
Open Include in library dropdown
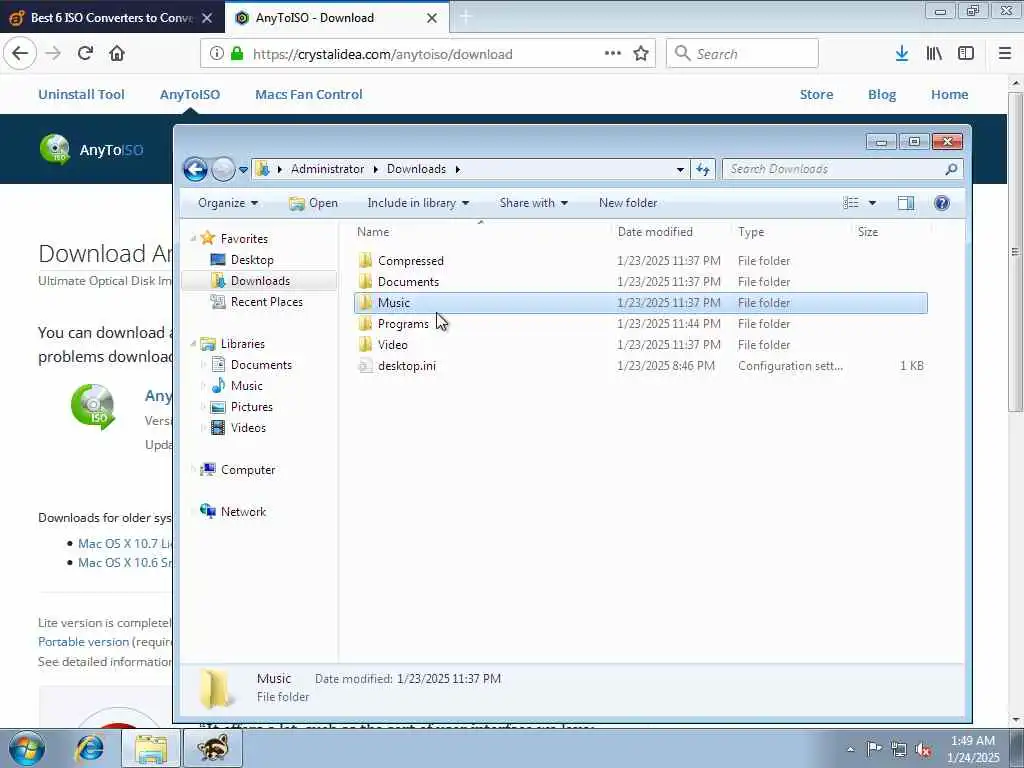pos(418,203)
